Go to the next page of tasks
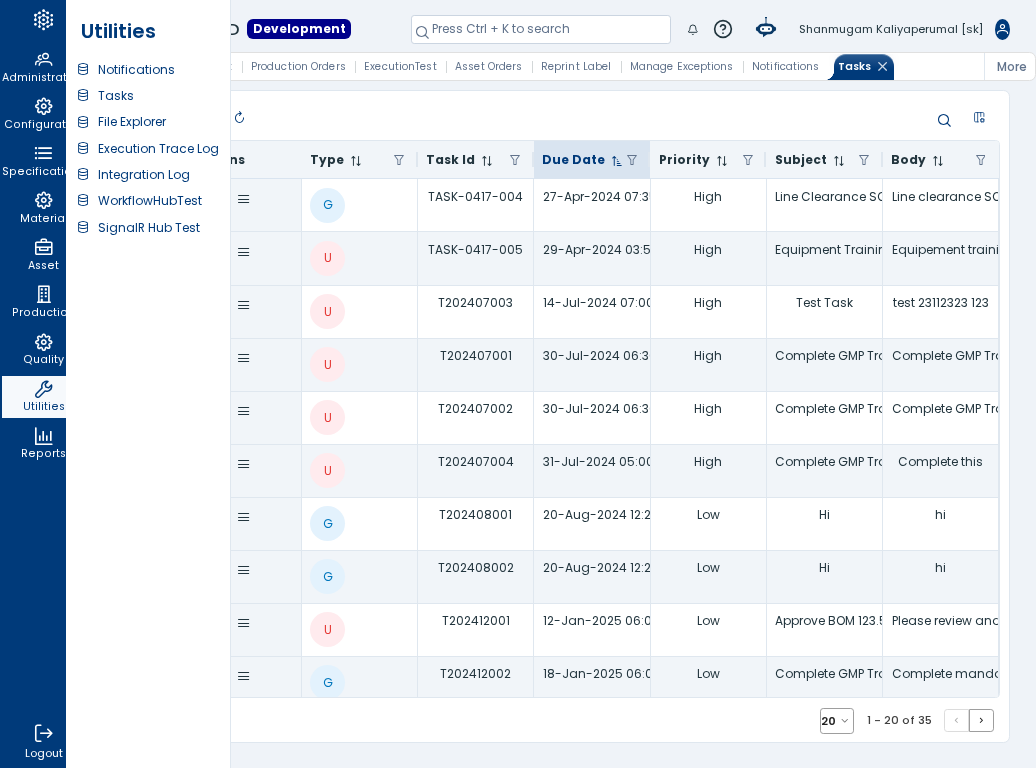Screen dimensions: 1036x768 981,720
